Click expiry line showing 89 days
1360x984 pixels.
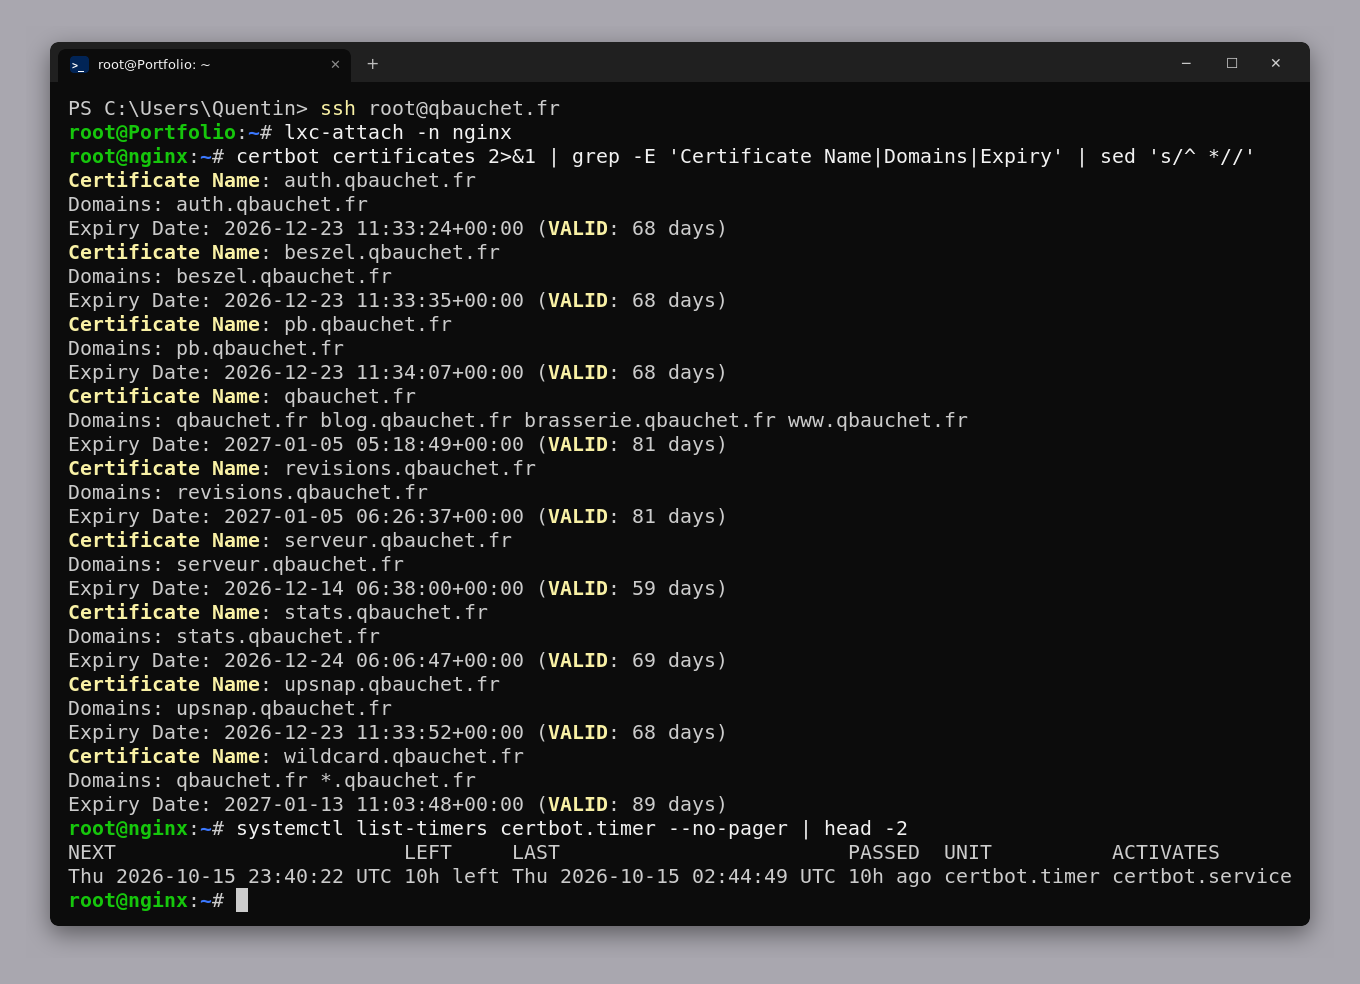click(x=397, y=804)
